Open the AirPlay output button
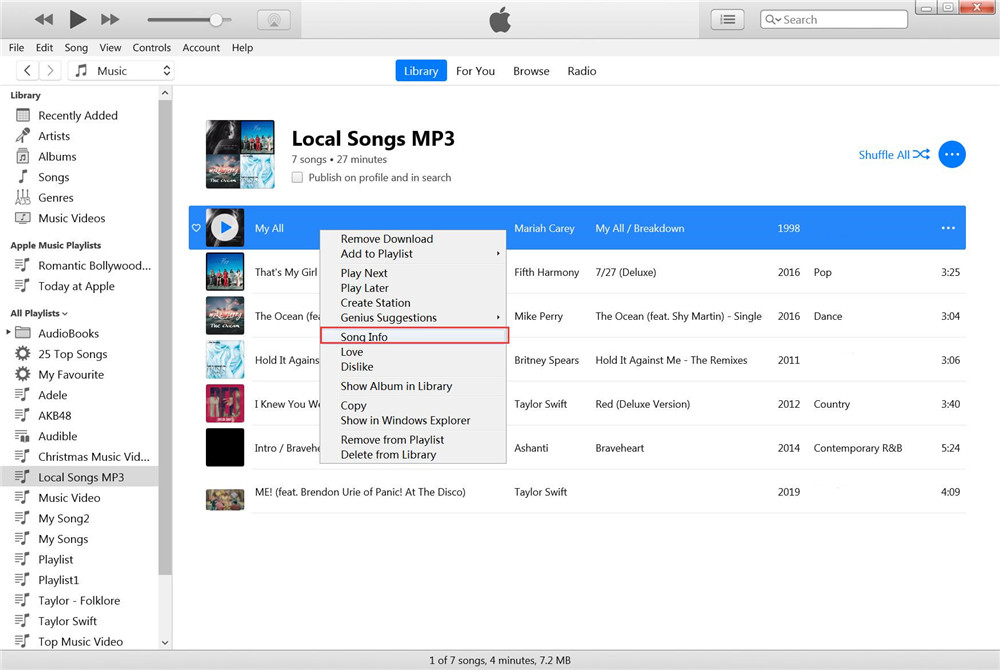This screenshot has width=1000, height=670. pyautogui.click(x=274, y=20)
